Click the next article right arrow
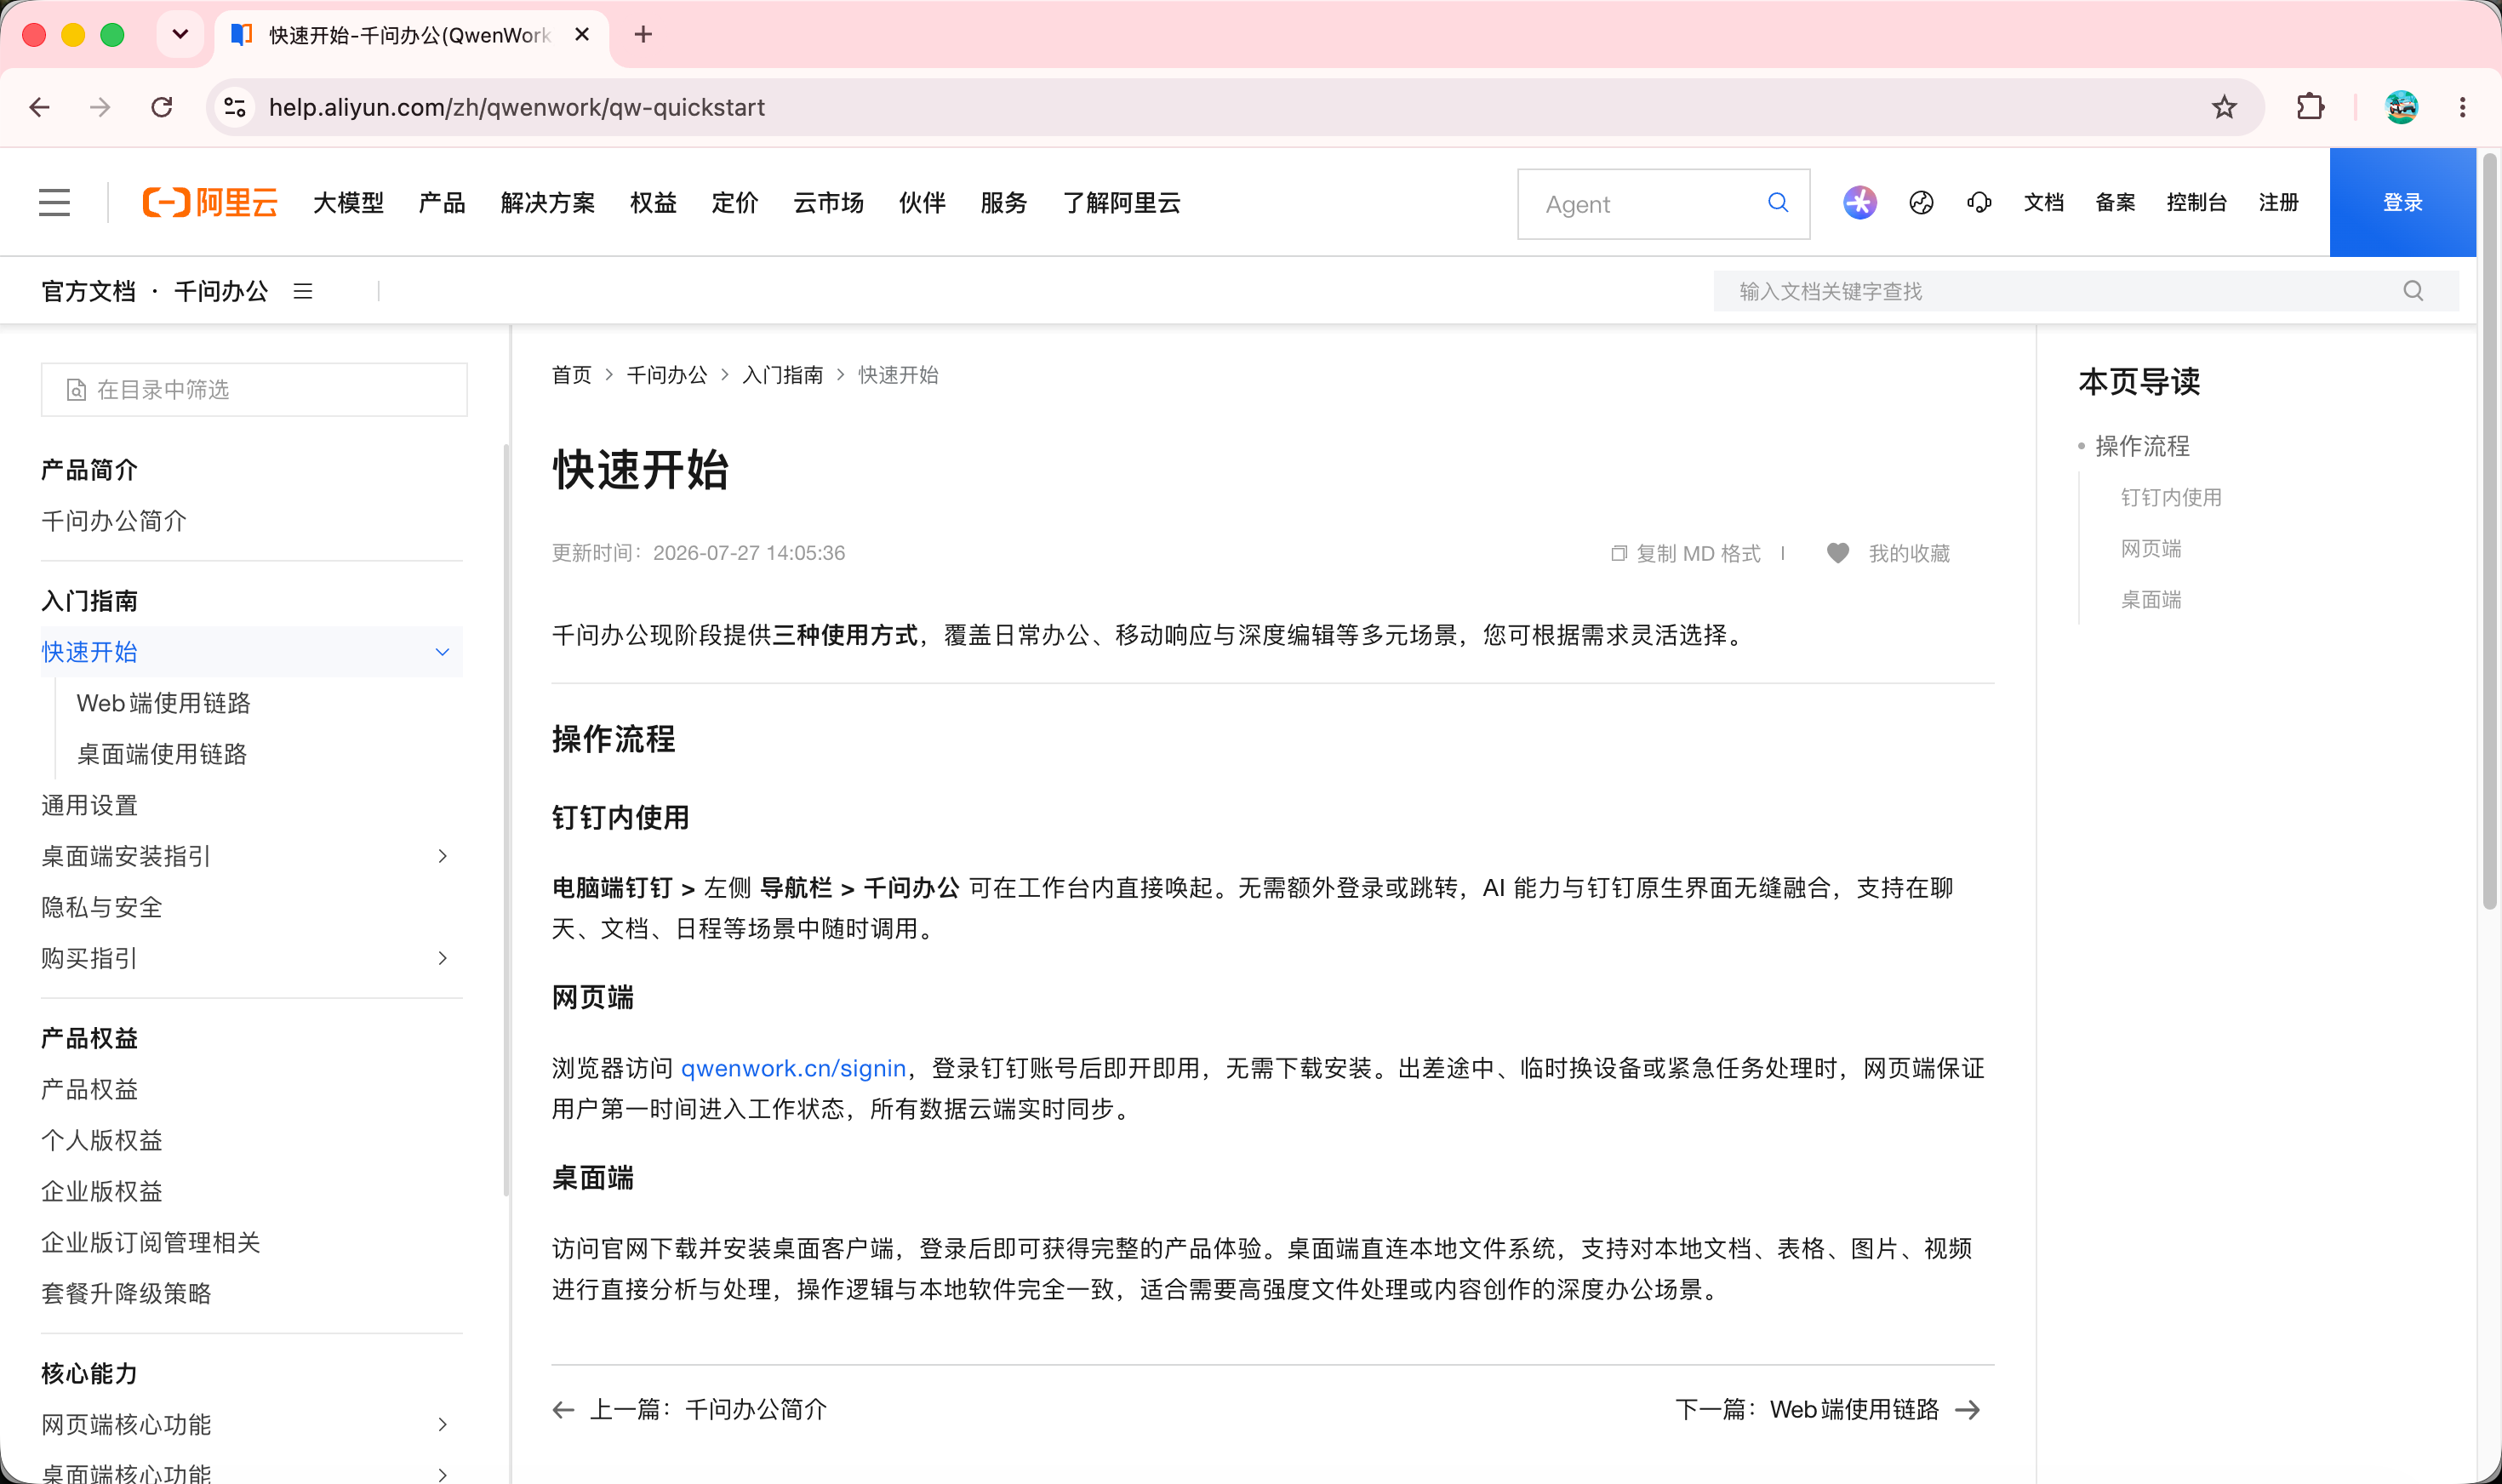Viewport: 2502px width, 1484px height. (1967, 1410)
